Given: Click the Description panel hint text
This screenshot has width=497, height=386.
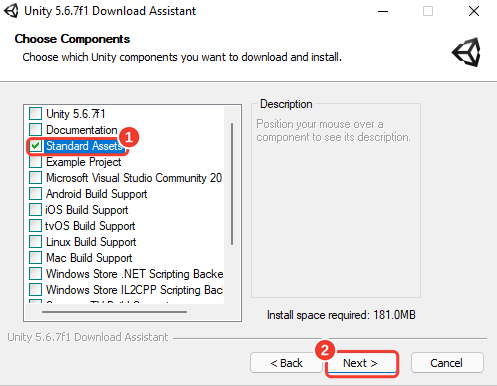Looking at the screenshot, I should point(333,130).
